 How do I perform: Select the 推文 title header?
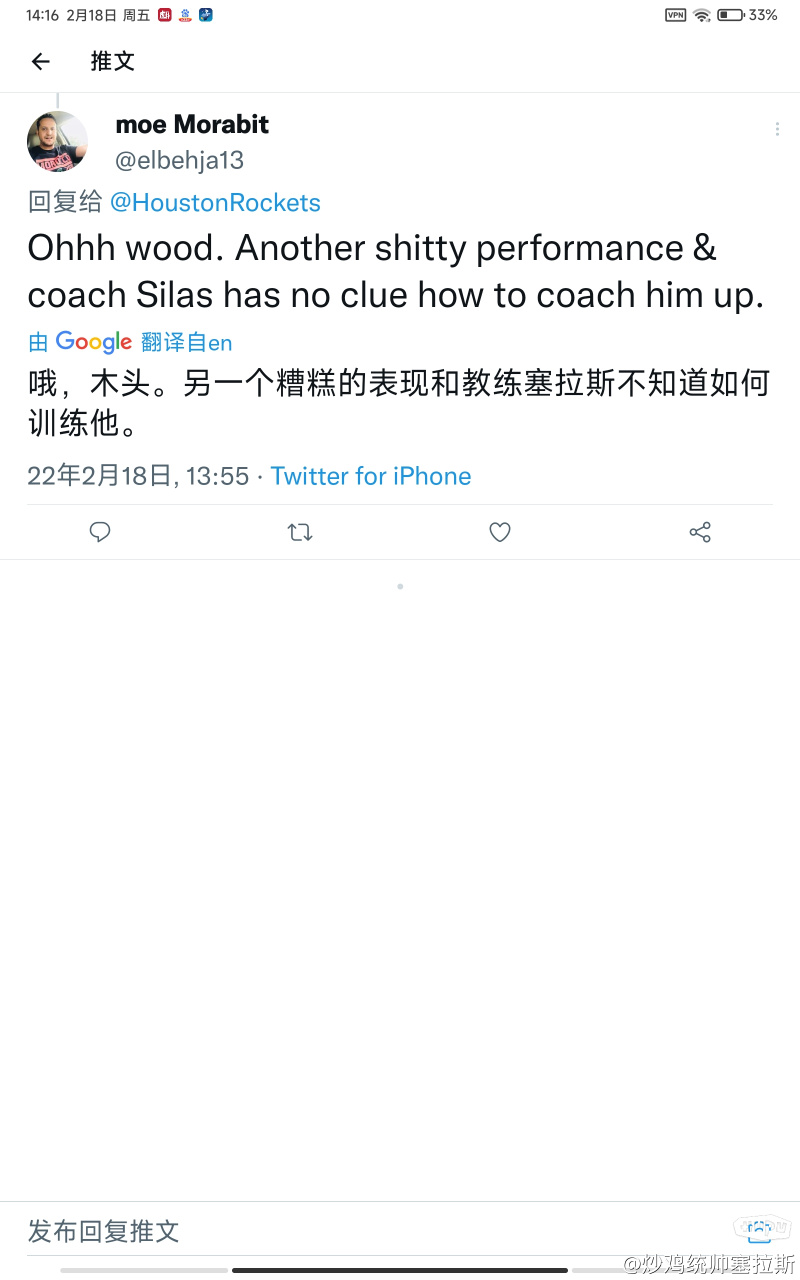tap(112, 61)
